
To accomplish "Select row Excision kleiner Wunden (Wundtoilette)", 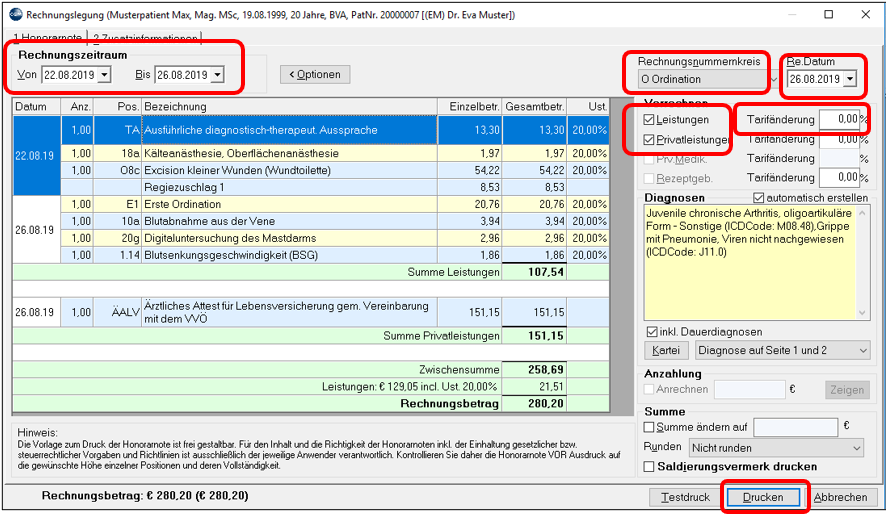I will point(335,170).
